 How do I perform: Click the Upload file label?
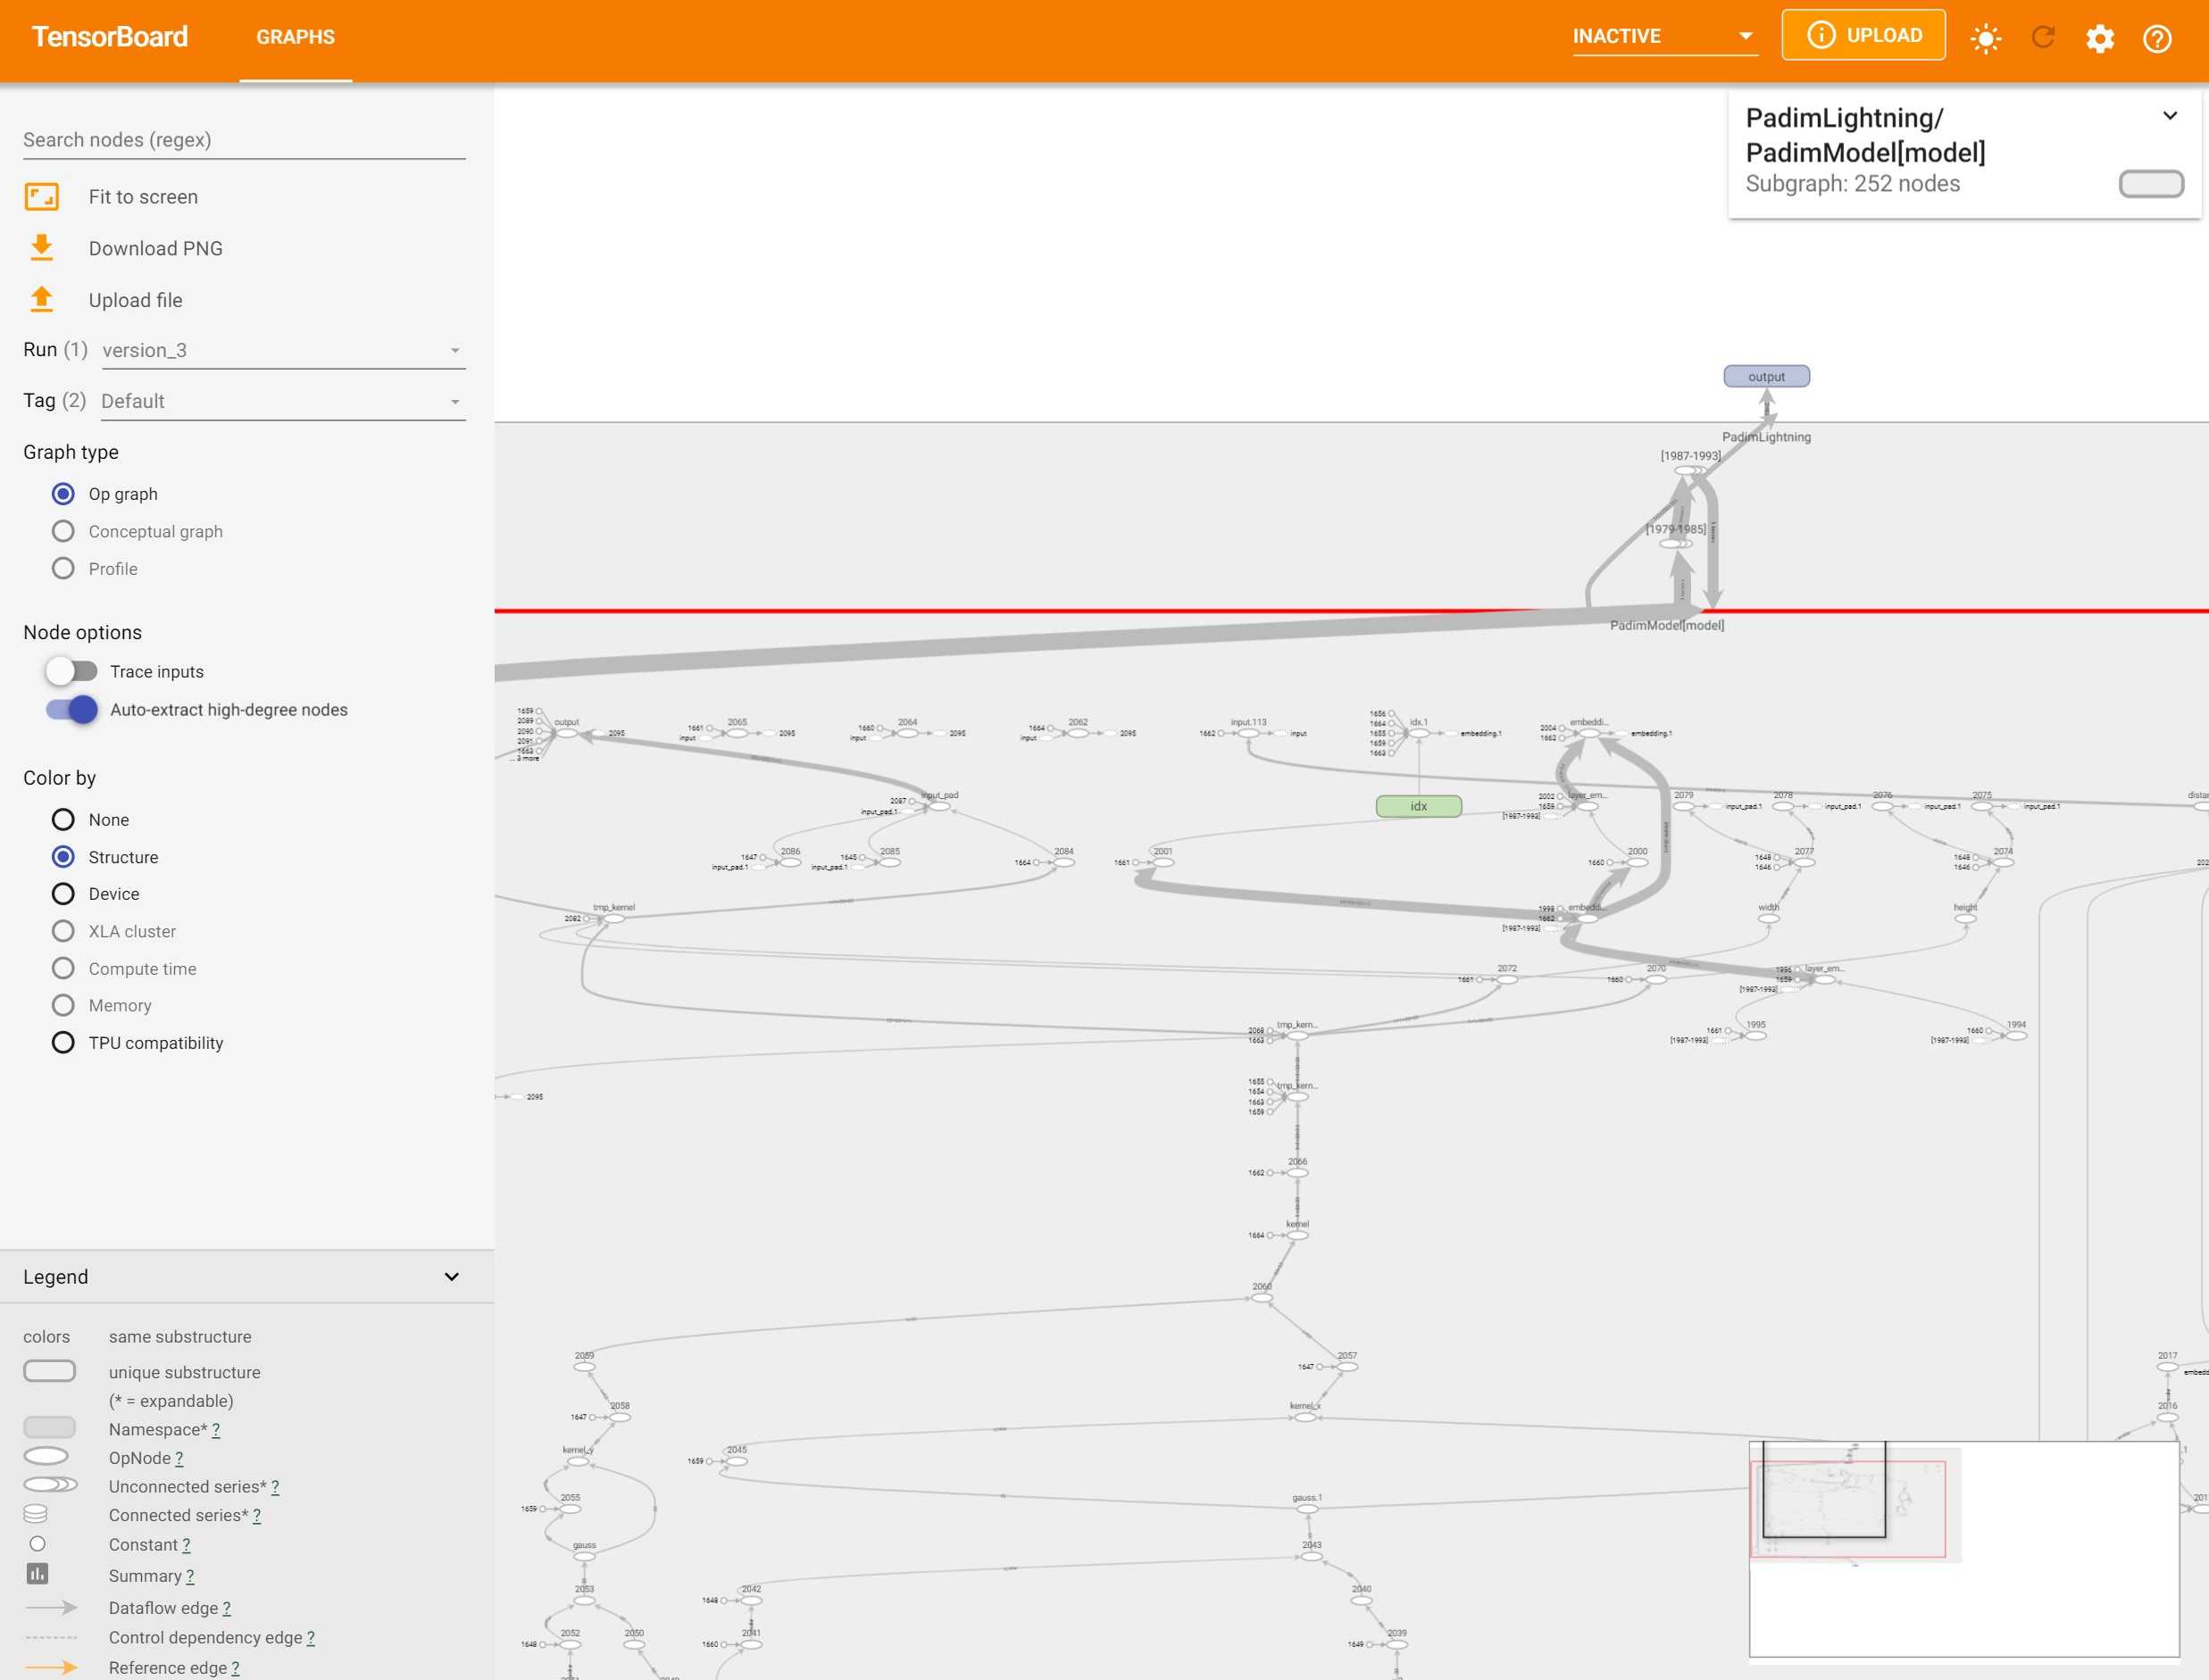pyautogui.click(x=135, y=300)
